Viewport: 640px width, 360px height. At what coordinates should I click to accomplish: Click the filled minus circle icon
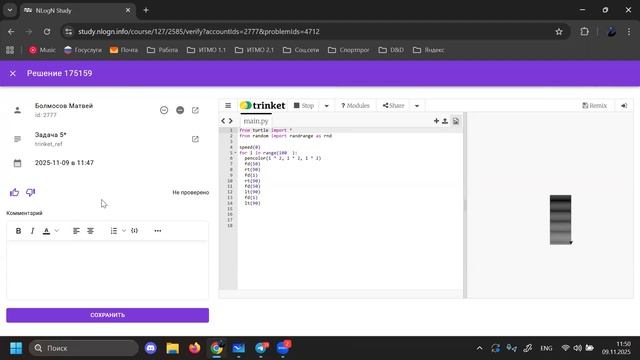click(180, 110)
